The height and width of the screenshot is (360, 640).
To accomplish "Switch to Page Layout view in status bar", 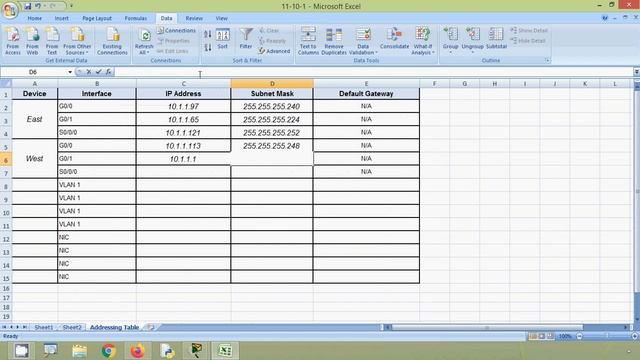I will click(x=542, y=336).
